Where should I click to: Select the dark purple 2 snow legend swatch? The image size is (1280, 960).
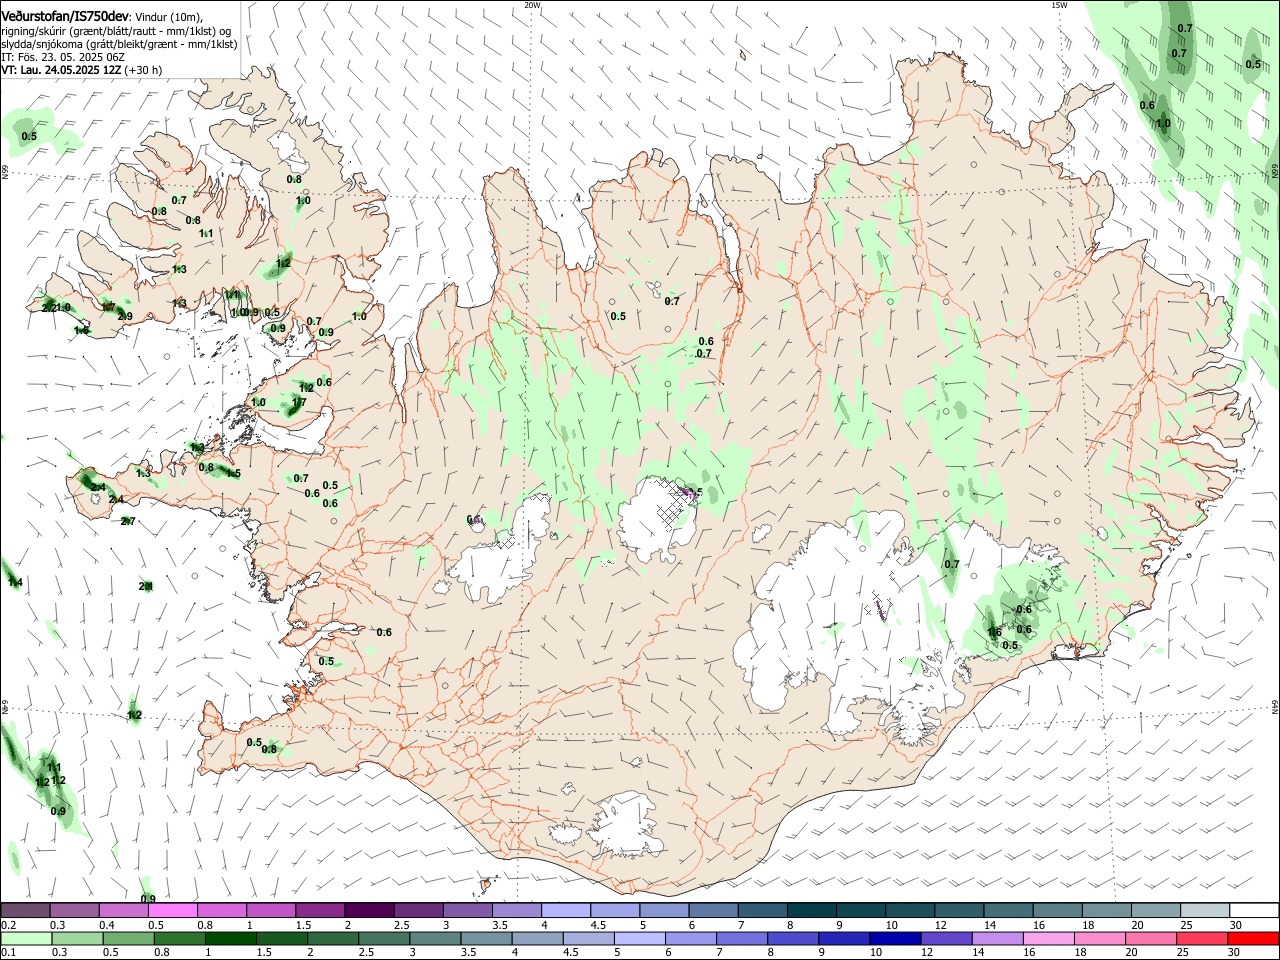369,911
